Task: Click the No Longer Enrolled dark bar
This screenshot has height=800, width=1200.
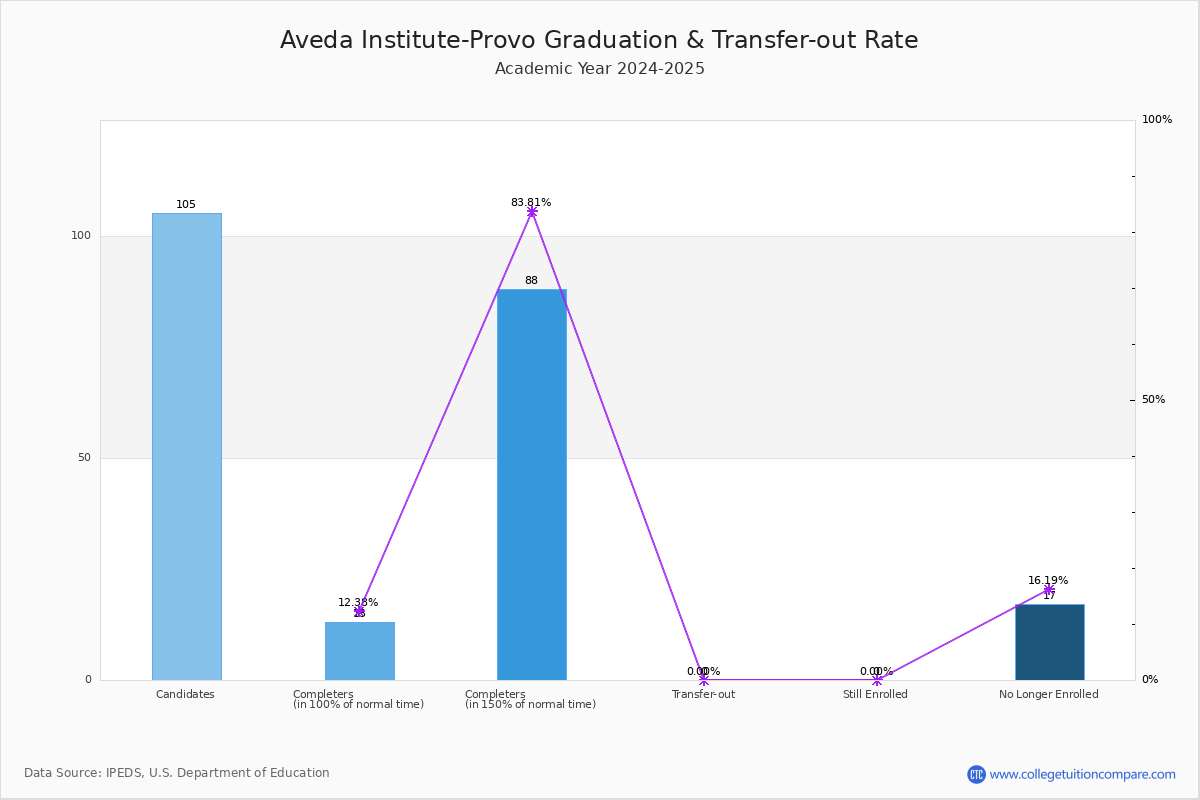Action: point(1049,642)
